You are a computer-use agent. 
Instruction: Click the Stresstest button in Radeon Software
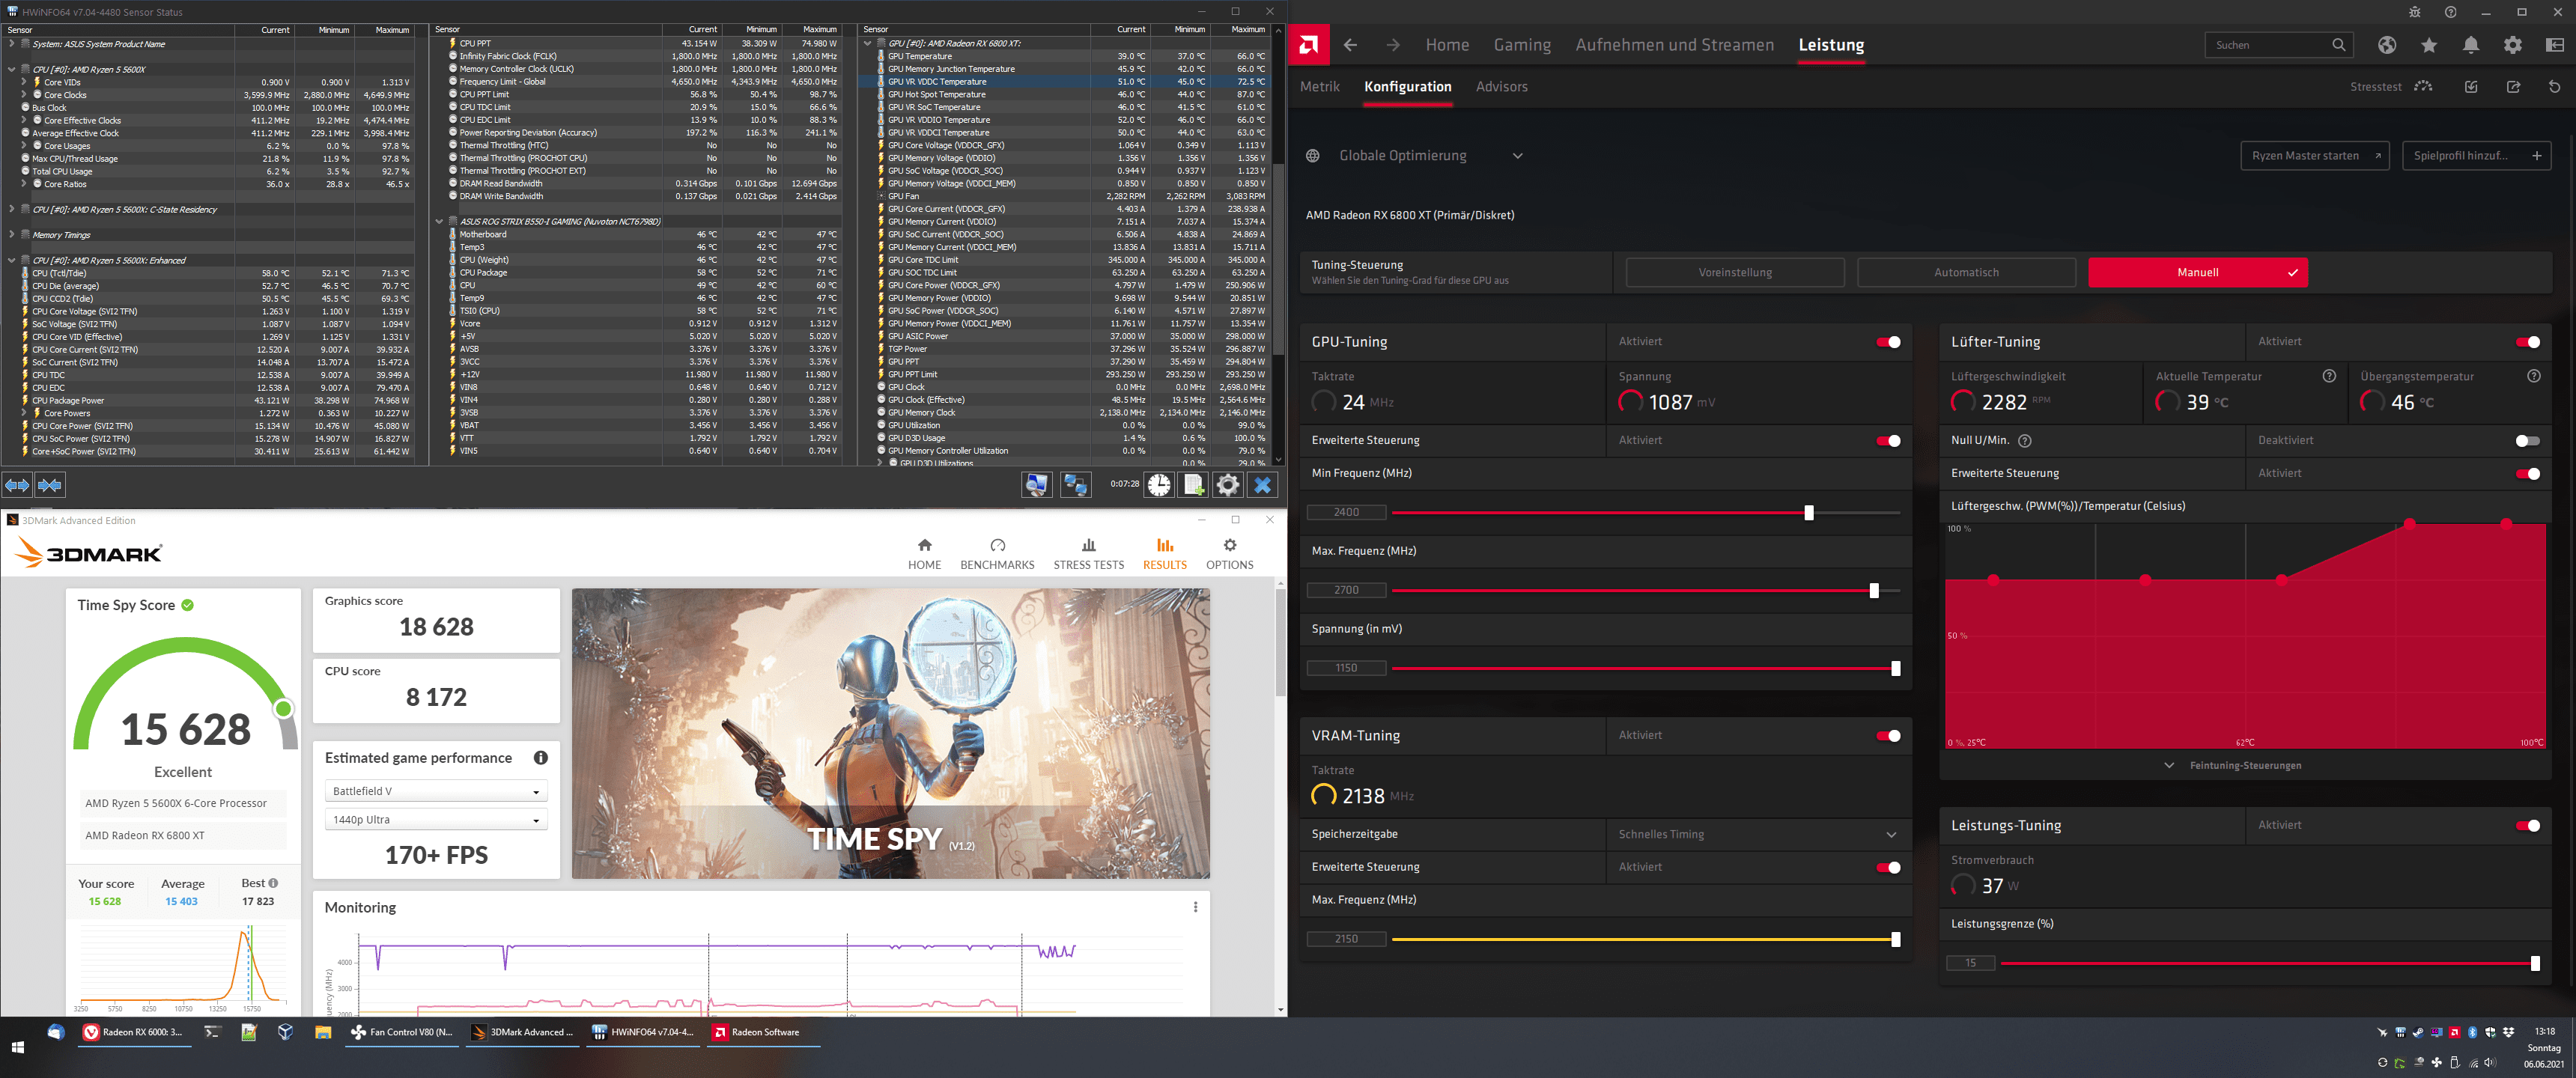[x=2391, y=87]
